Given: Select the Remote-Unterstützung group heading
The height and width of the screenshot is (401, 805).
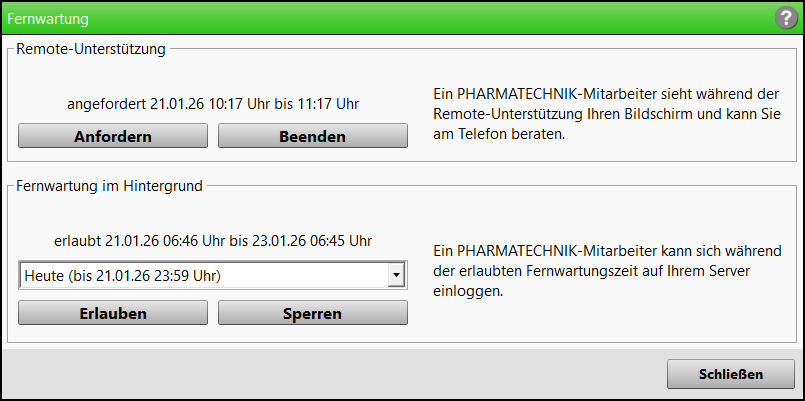Looking at the screenshot, I should coord(91,47).
